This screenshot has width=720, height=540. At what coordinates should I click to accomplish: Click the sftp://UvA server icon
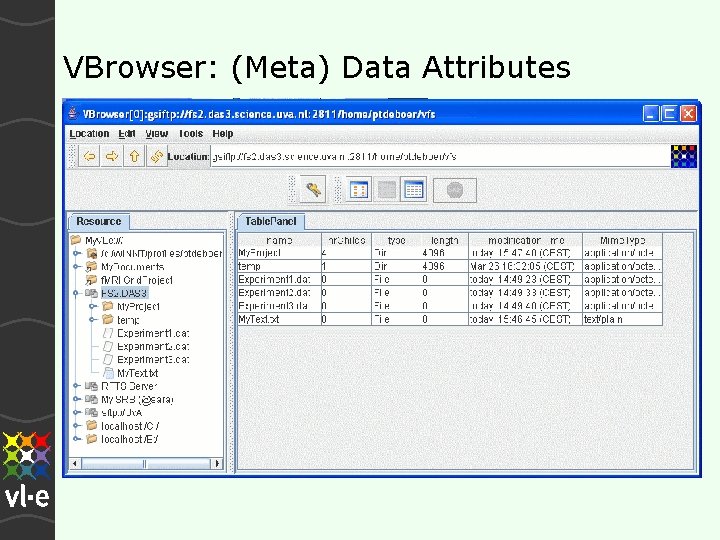tap(91, 412)
